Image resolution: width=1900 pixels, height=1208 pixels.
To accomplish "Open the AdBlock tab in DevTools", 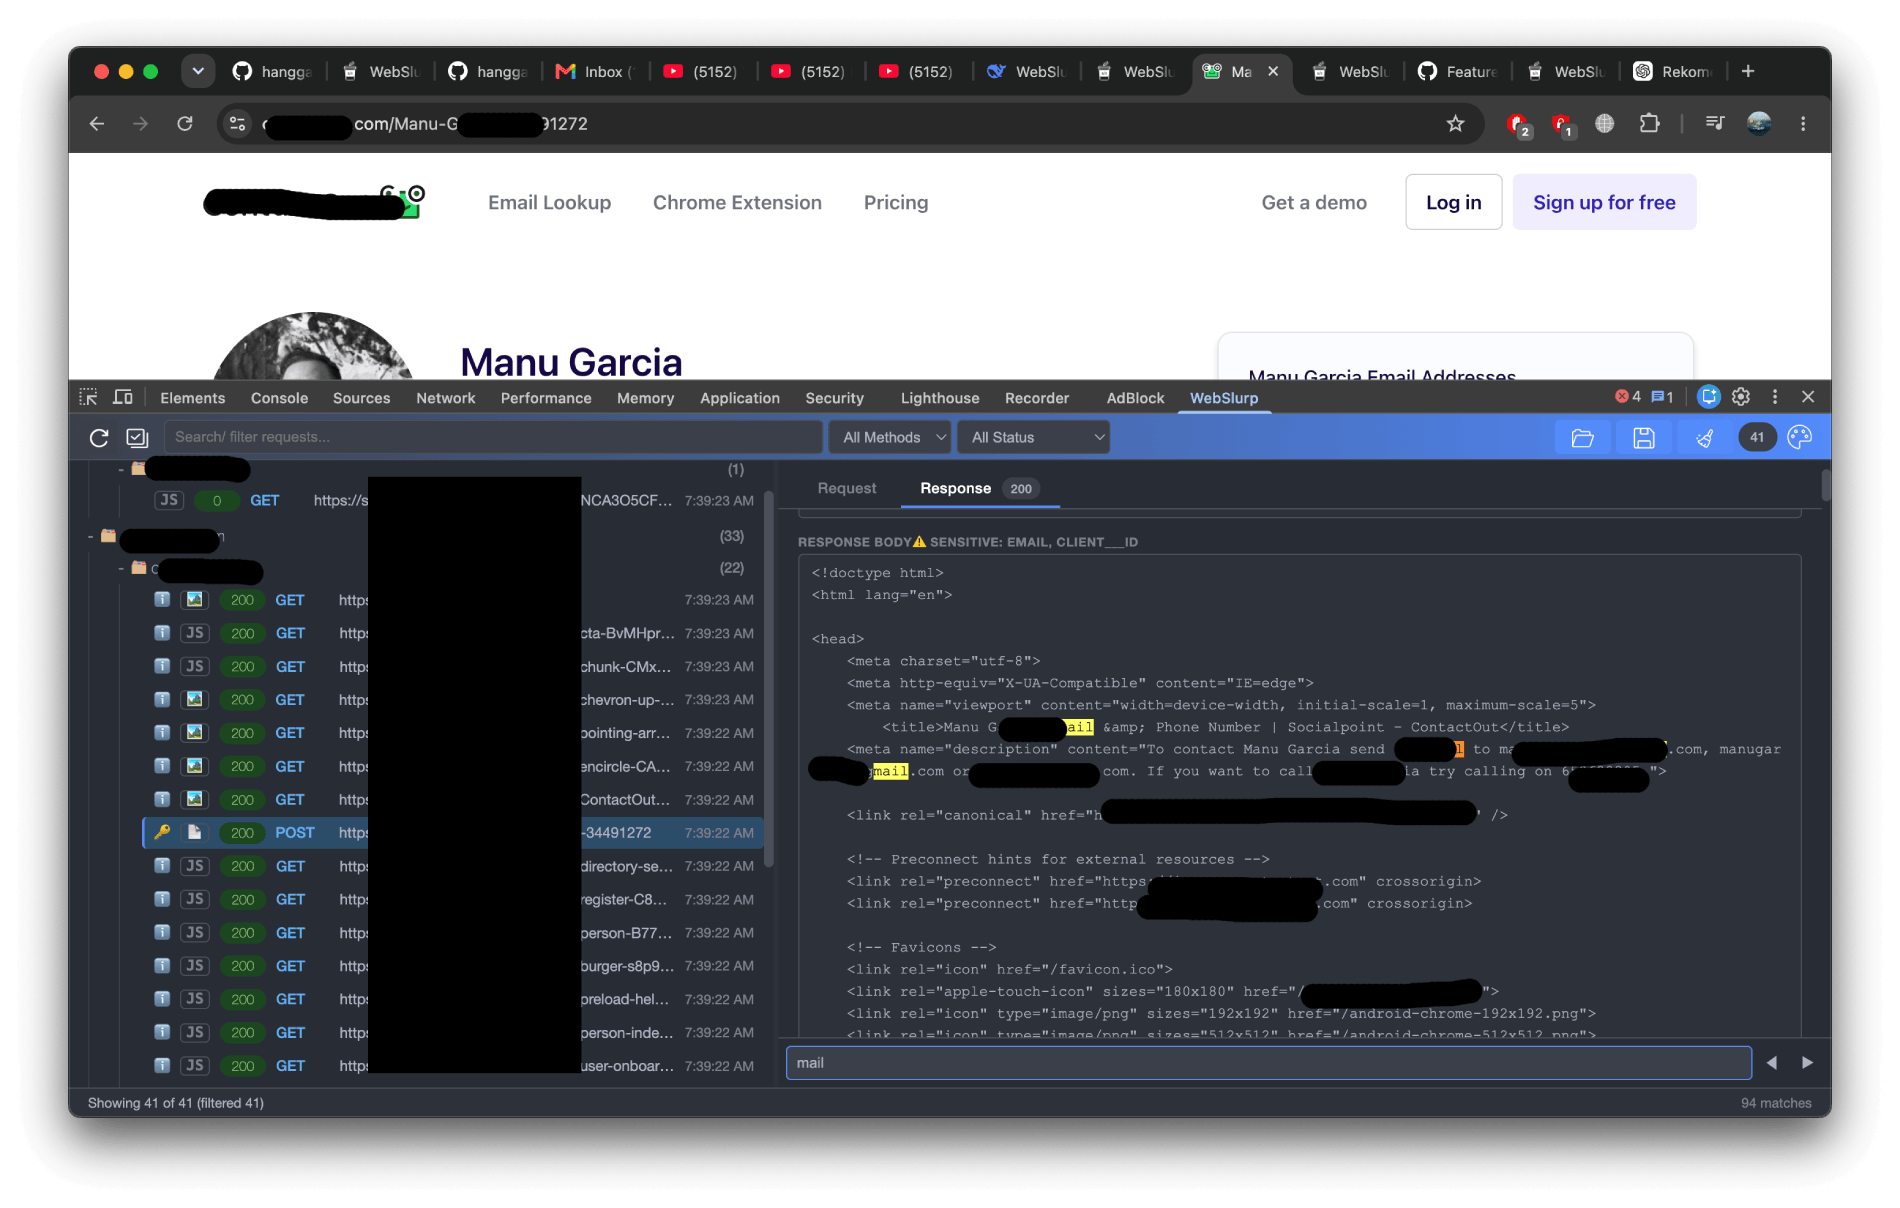I will [x=1135, y=398].
